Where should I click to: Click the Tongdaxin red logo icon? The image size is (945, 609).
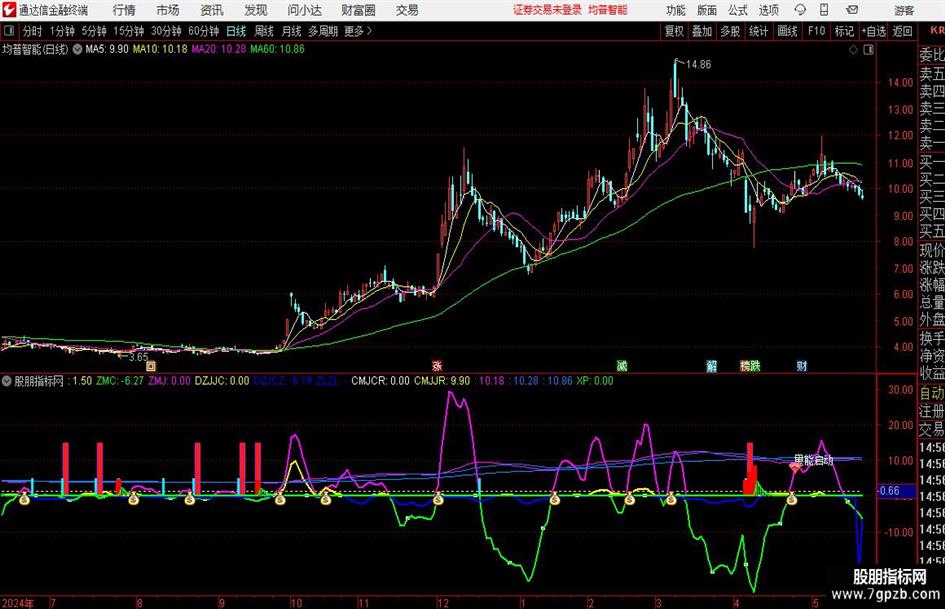[8, 10]
